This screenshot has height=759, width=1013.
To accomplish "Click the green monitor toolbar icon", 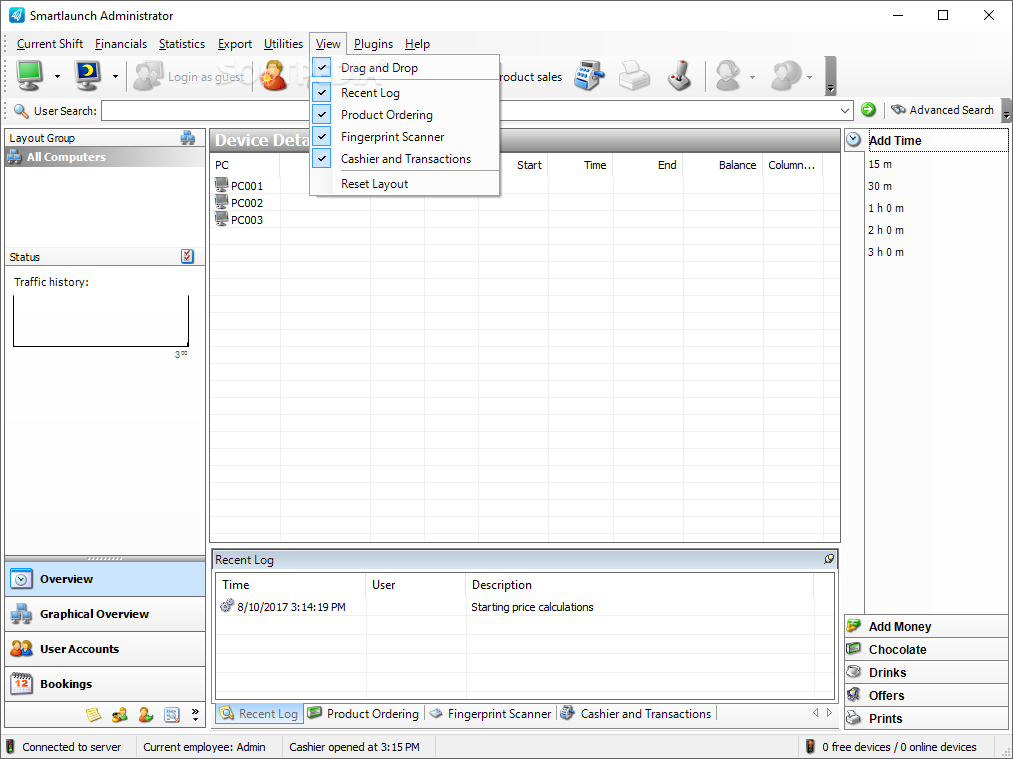I will pos(29,76).
